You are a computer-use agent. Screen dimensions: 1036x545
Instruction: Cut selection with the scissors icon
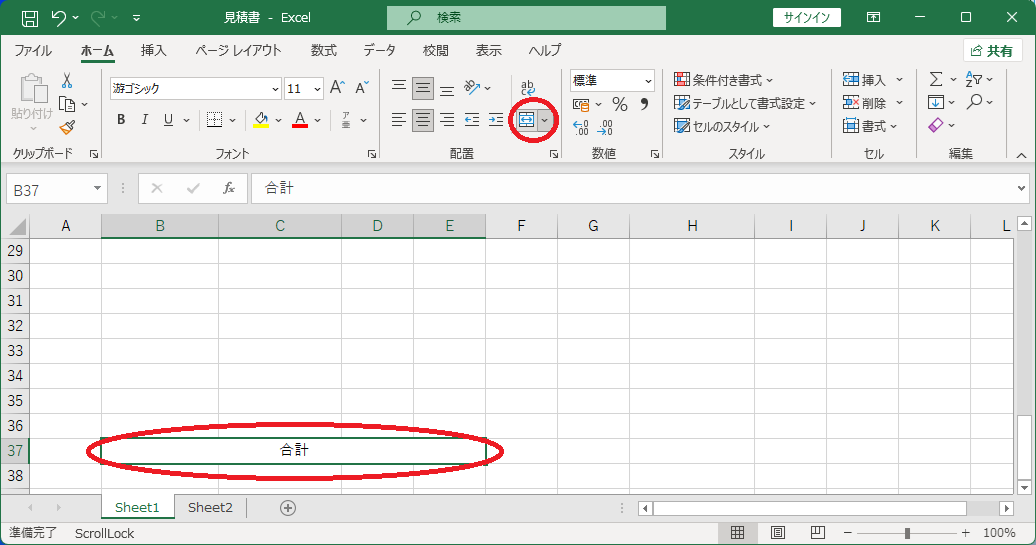(67, 81)
